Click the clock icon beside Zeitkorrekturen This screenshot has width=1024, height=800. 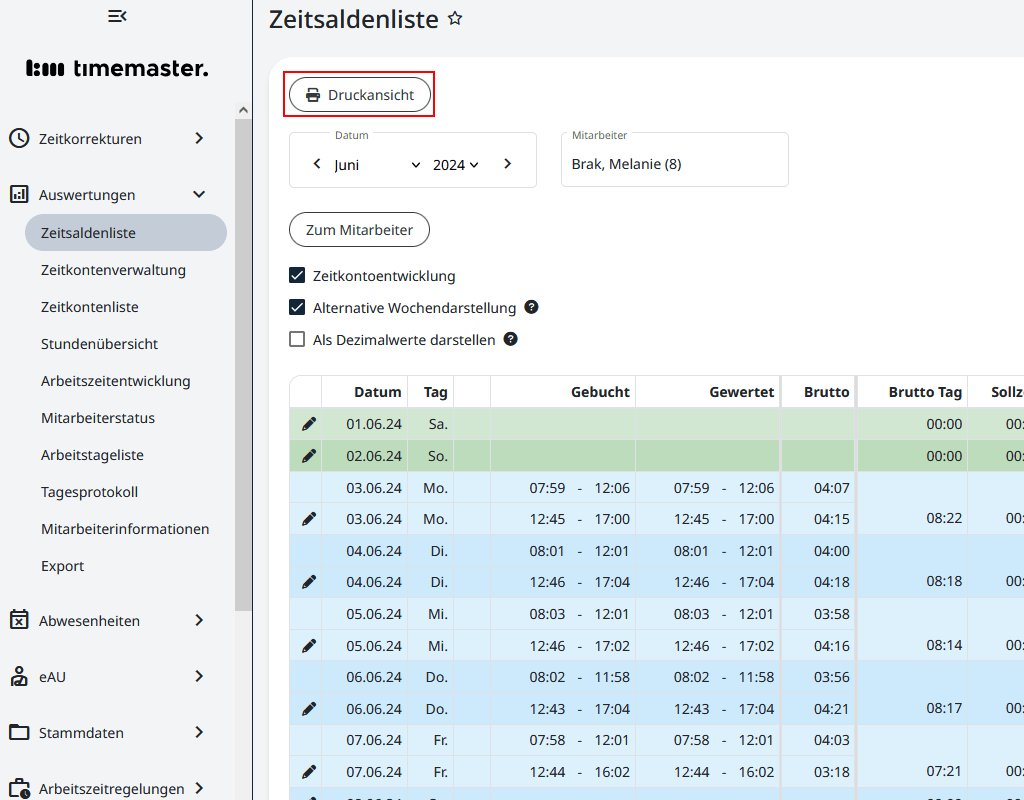pyautogui.click(x=19, y=138)
